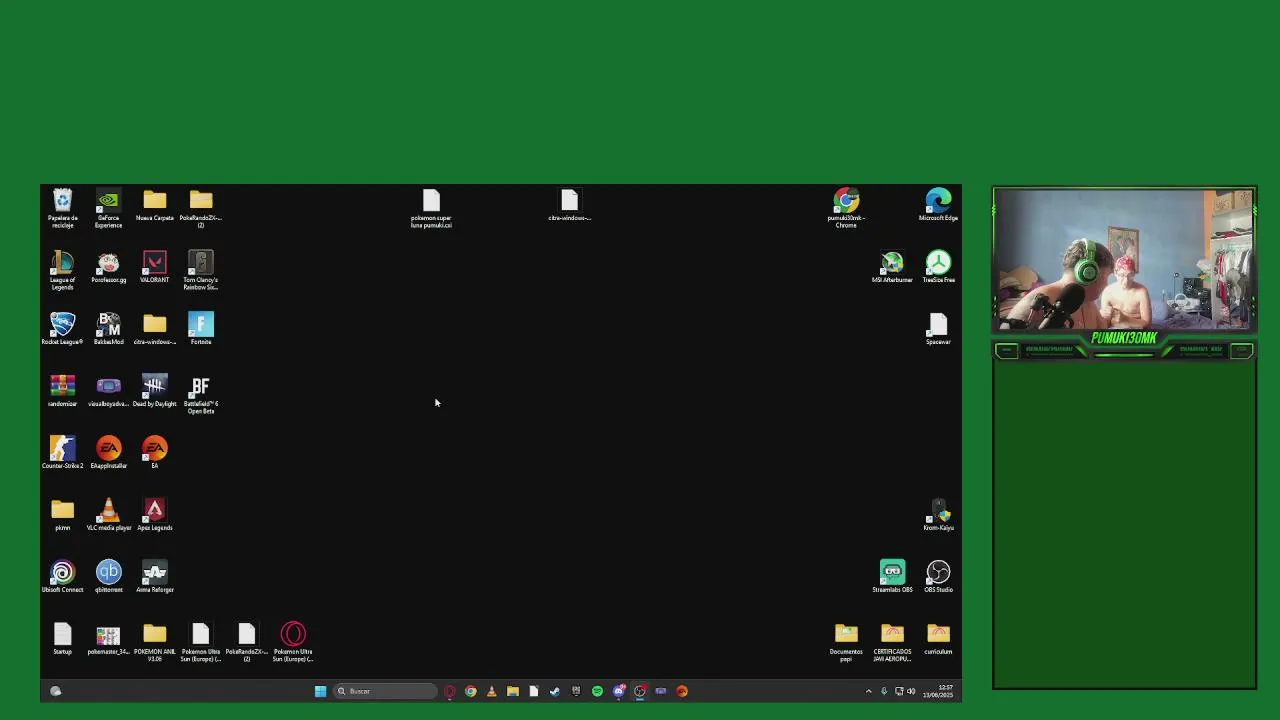Launch OBS Studio desktop shortcut

pyautogui.click(x=938, y=577)
